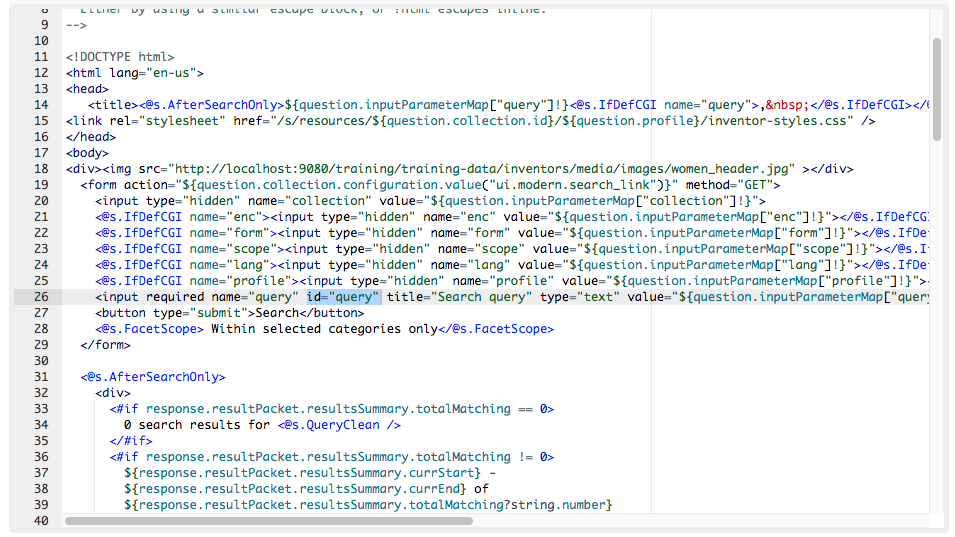955x537 pixels.
Task: Click line number 40 in gutter
Action: pyautogui.click(x=41, y=521)
